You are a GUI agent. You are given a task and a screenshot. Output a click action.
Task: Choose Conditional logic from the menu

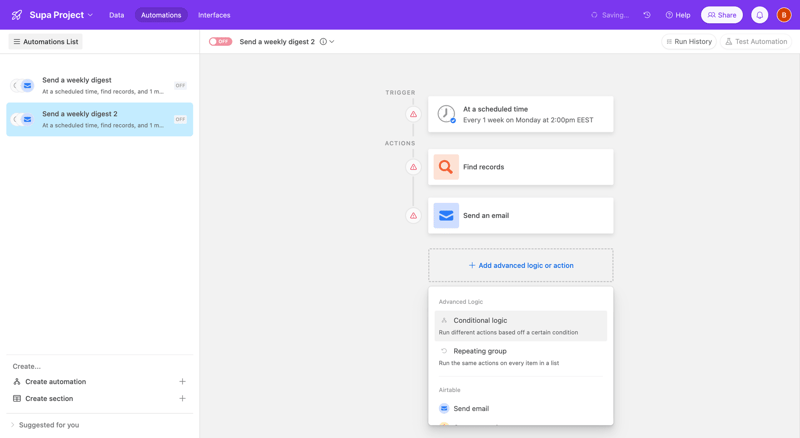[x=520, y=326]
